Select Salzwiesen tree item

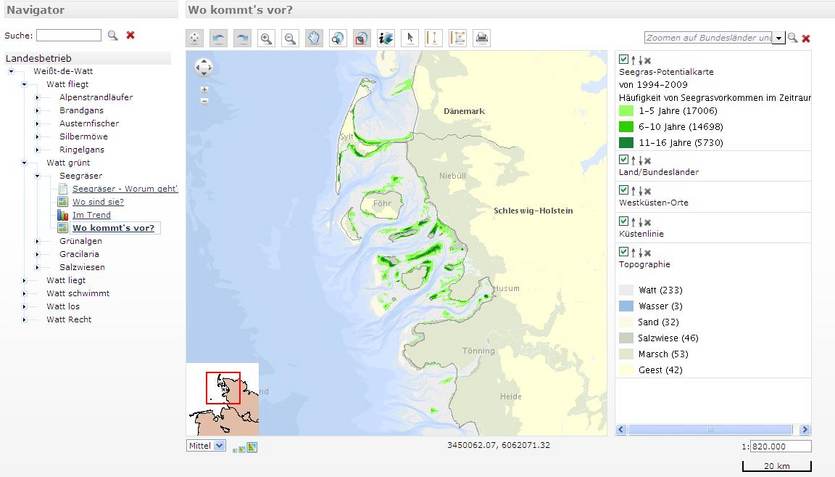[82, 267]
